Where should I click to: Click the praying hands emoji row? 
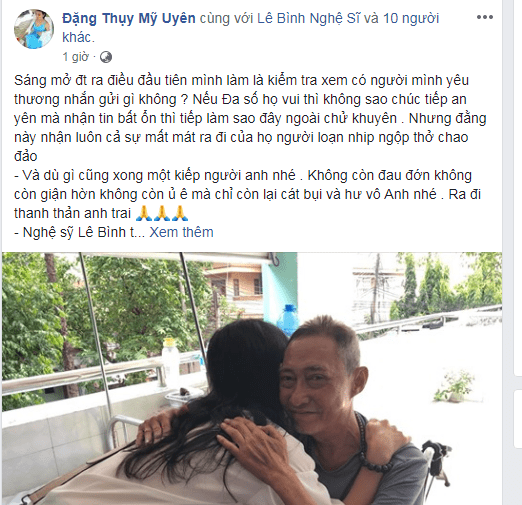coord(162,213)
